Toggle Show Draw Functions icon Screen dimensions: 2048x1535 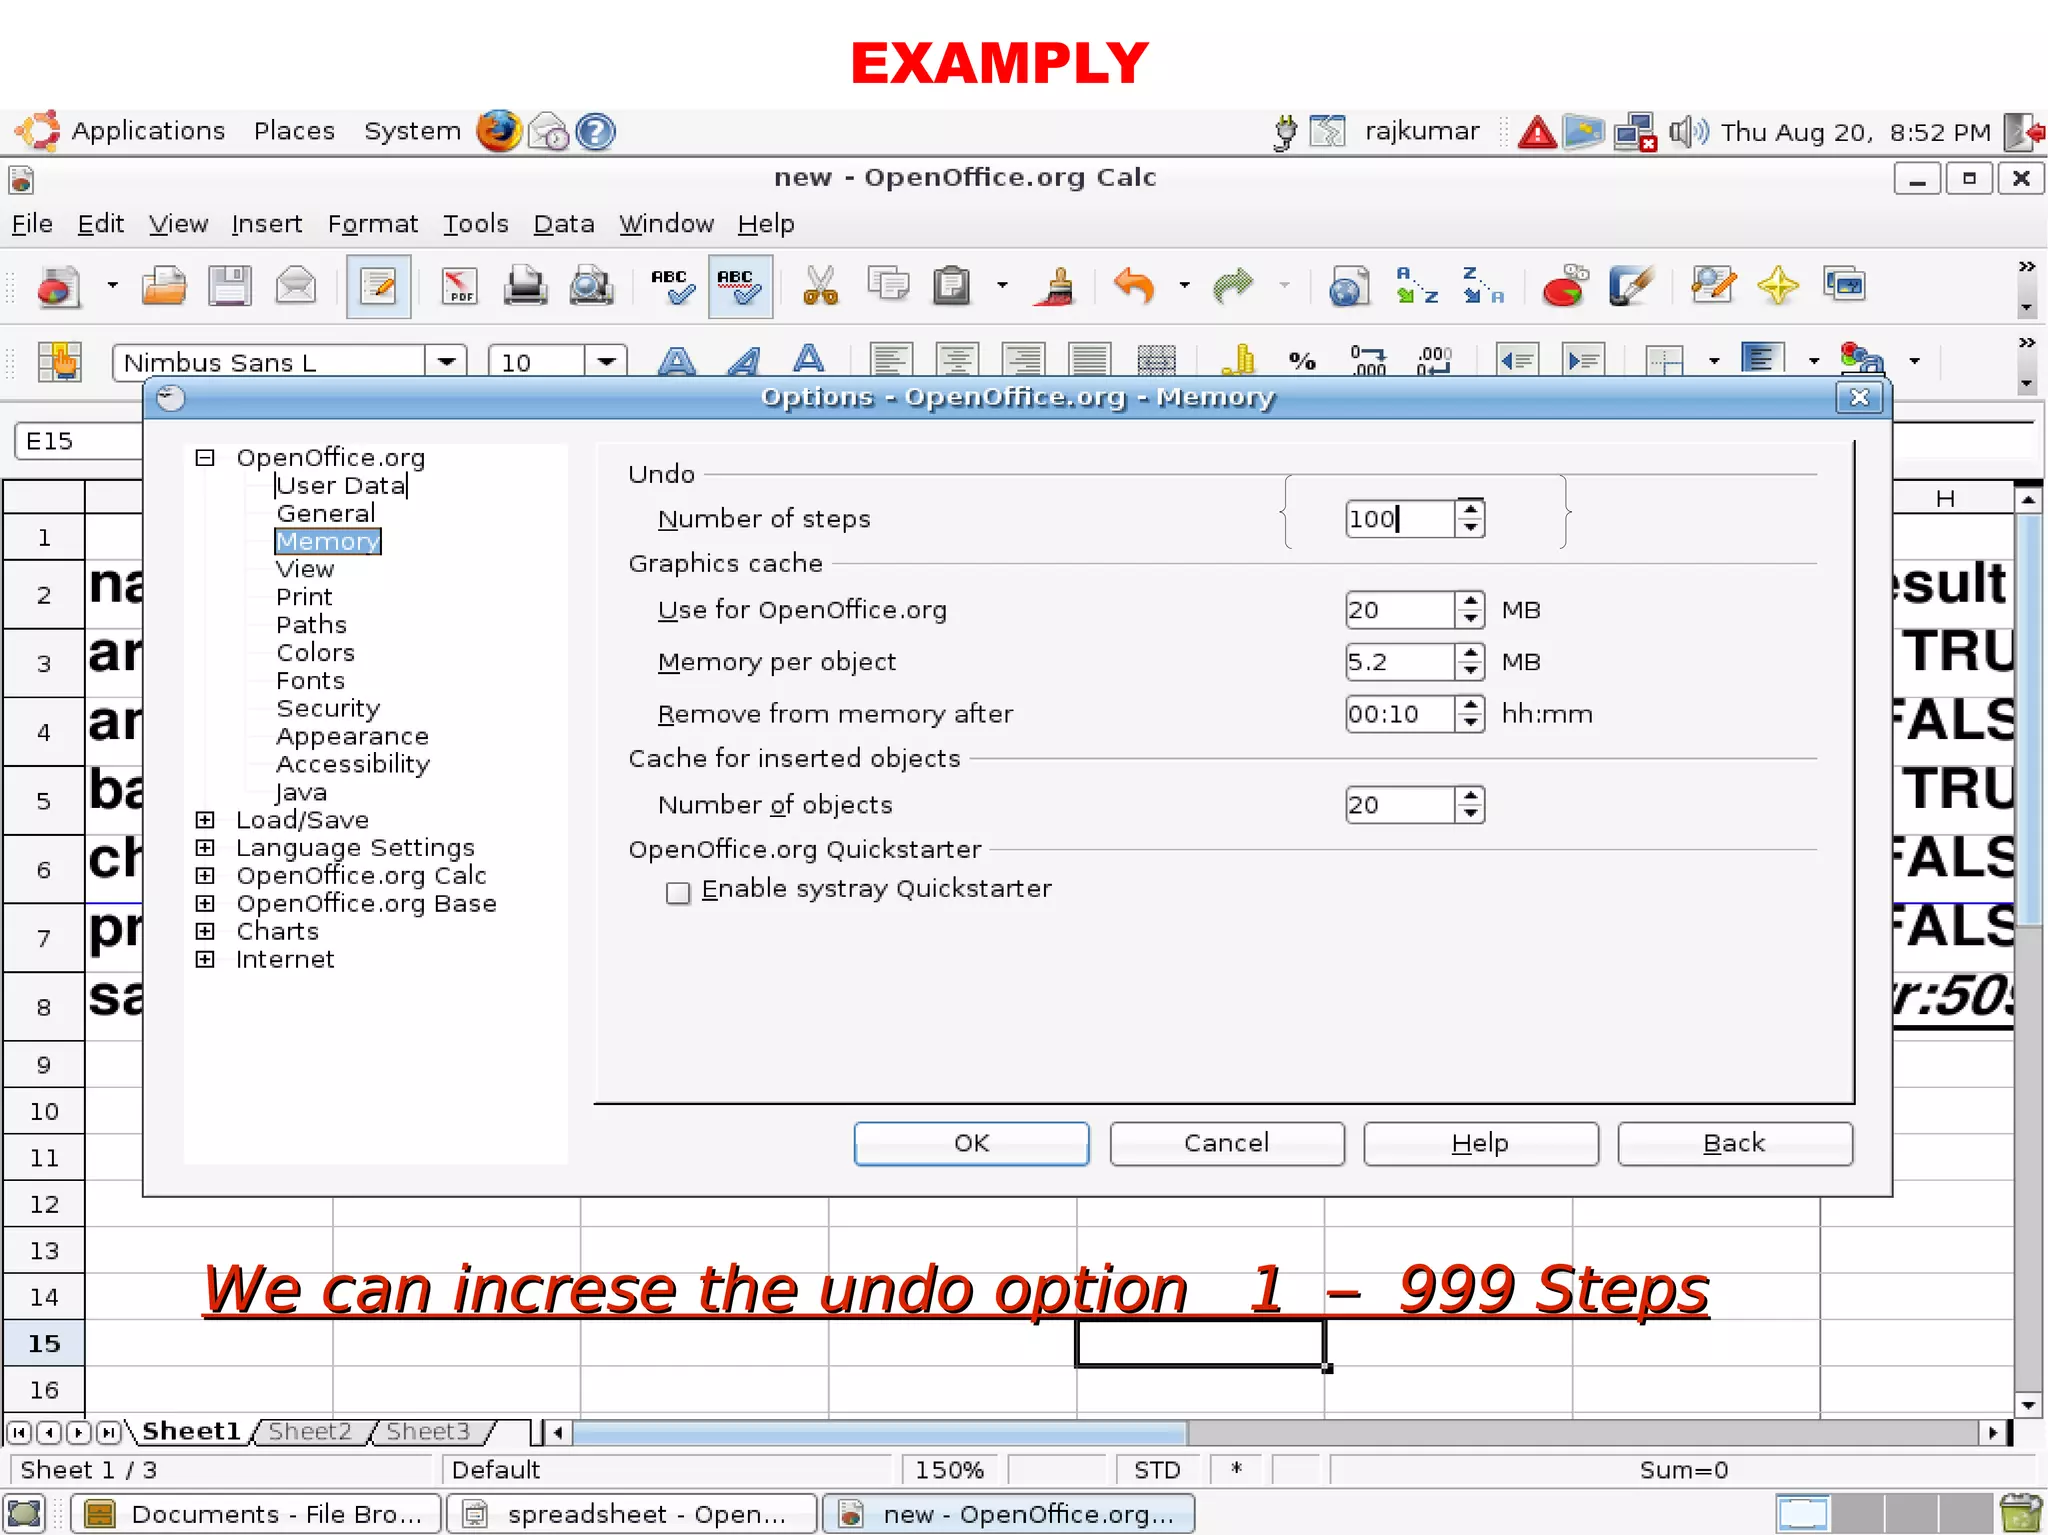1630,287
